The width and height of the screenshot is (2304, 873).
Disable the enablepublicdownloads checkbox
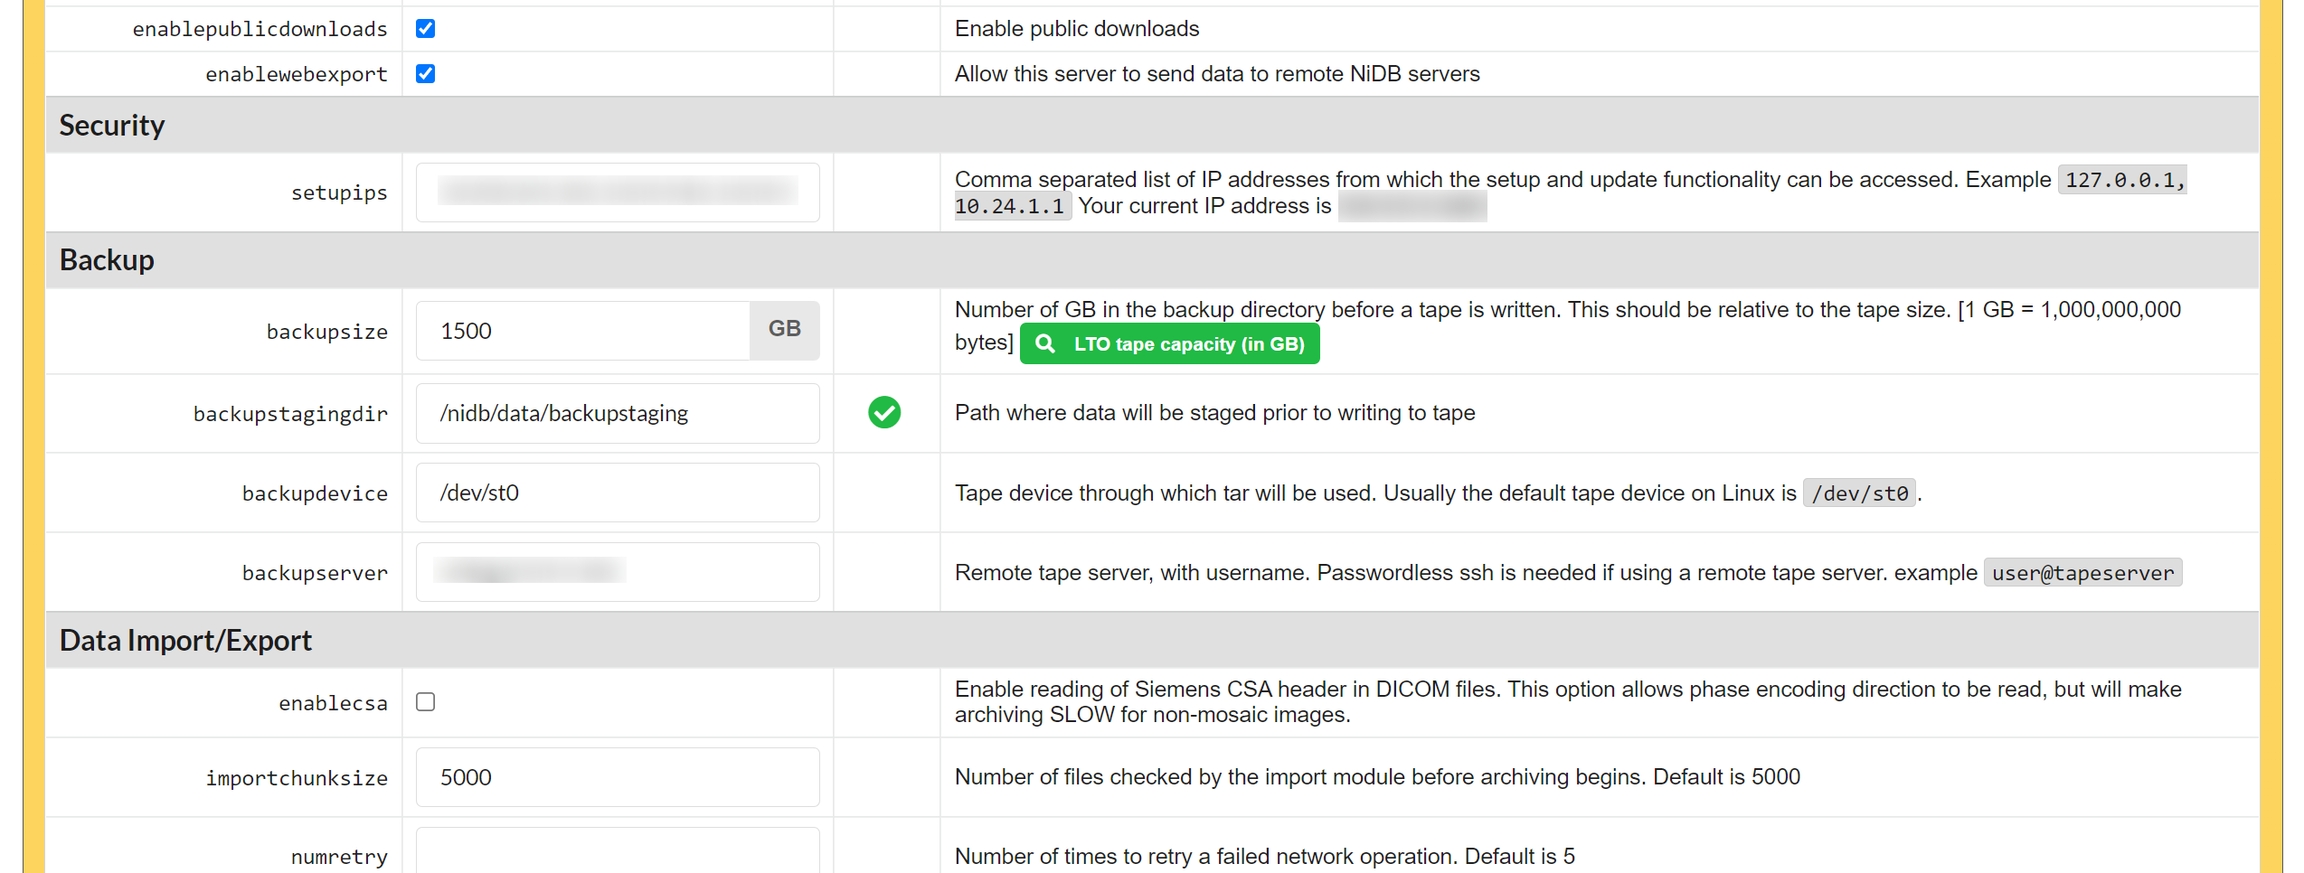coord(426,29)
